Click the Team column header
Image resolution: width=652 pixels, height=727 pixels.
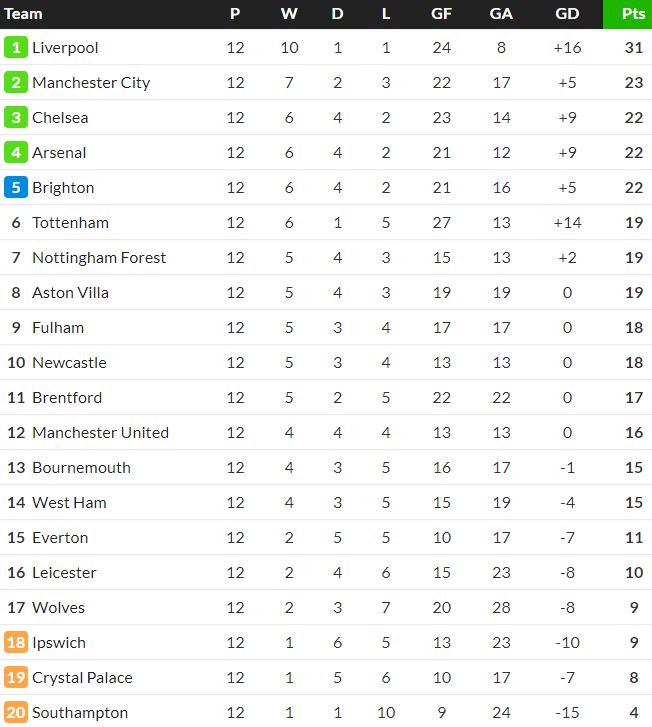[24, 14]
